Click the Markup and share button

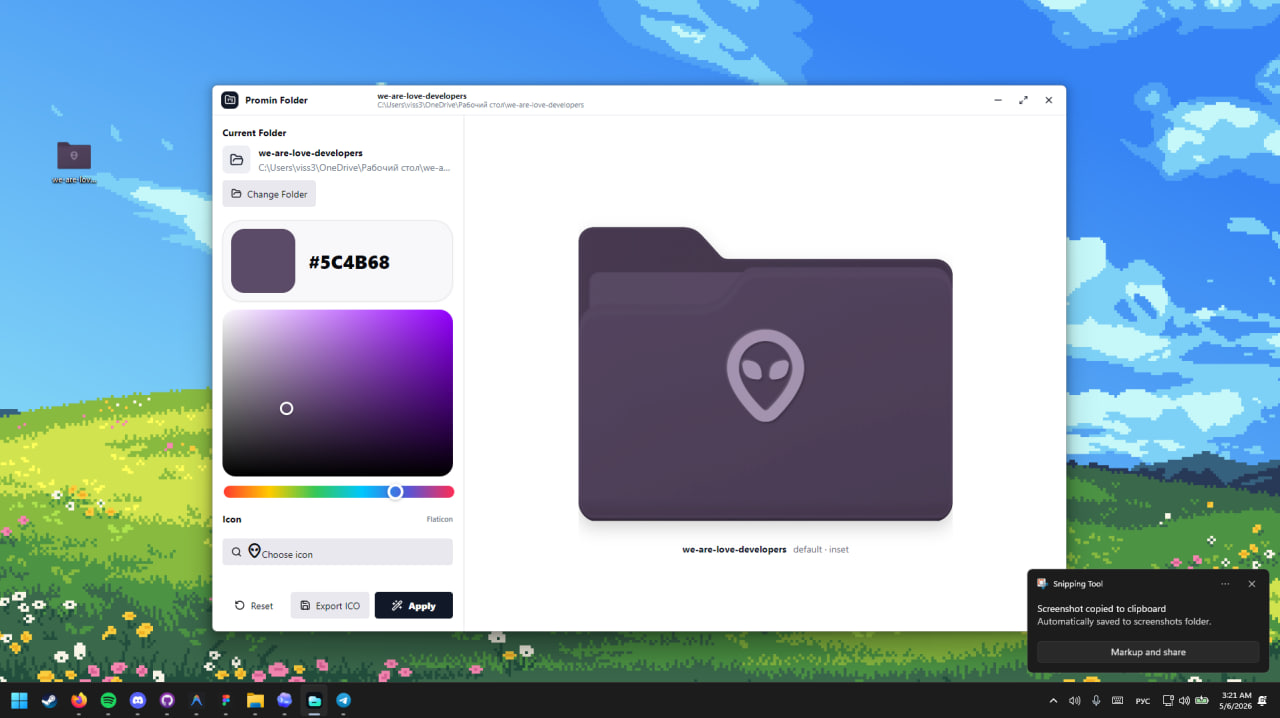1148,652
